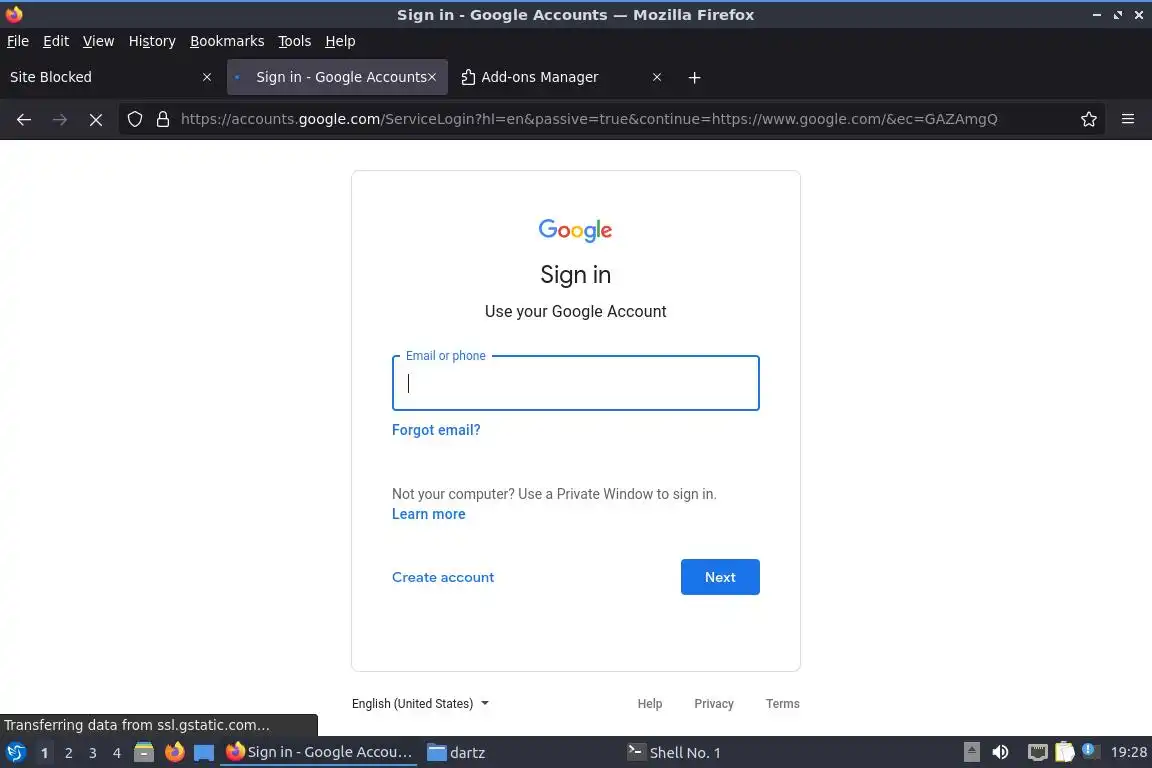
Task: Close the Site Blocked tab
Action: [x=207, y=77]
